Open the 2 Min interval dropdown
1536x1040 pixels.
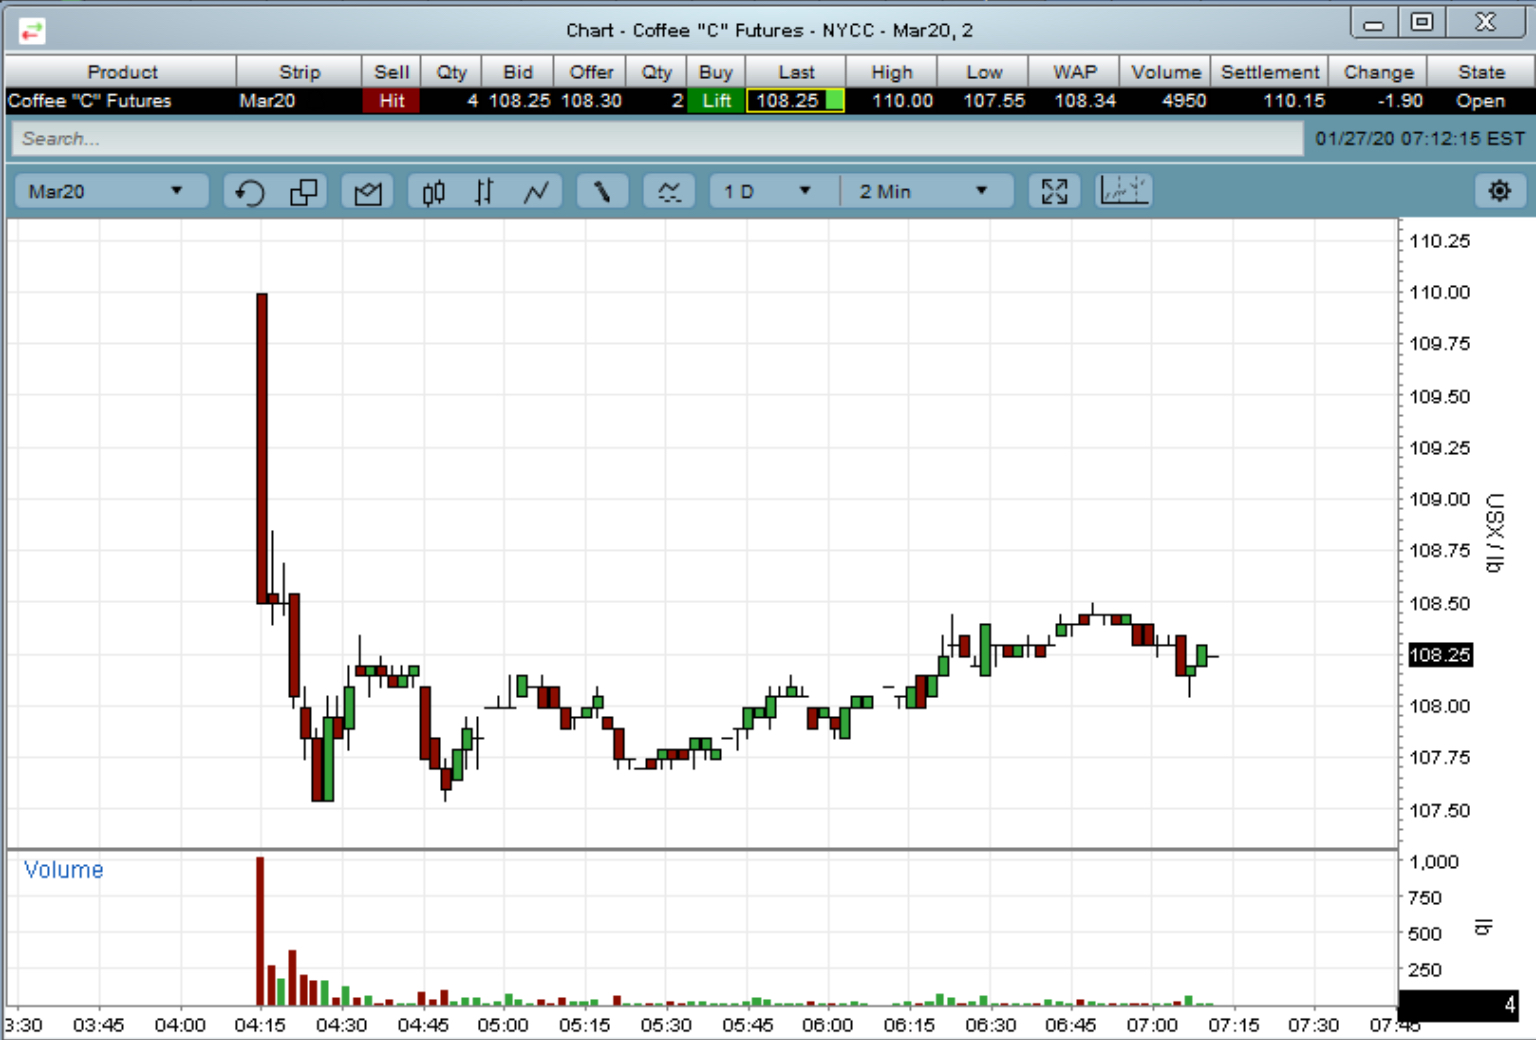click(927, 191)
